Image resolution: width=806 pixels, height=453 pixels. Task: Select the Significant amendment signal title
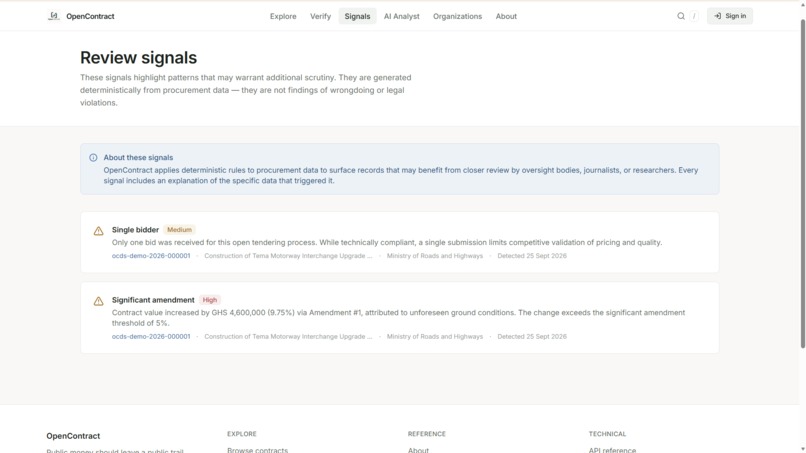(153, 300)
